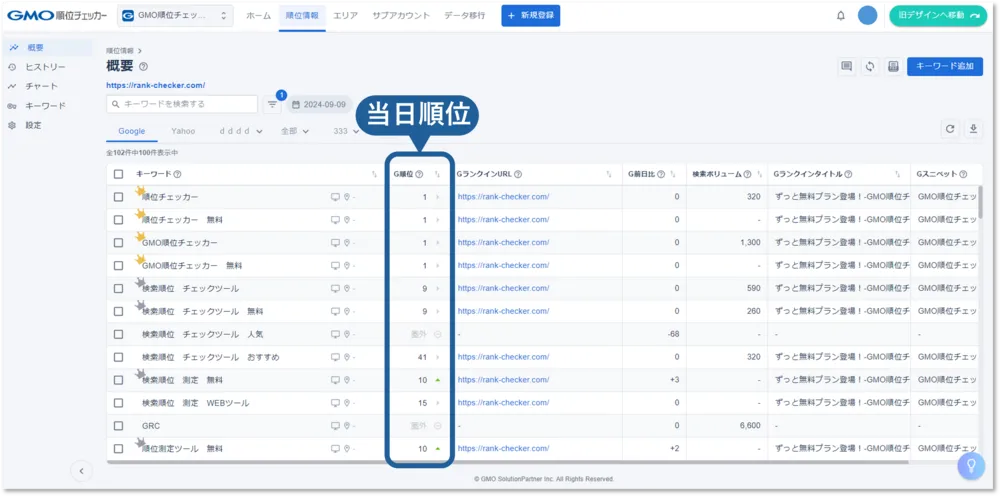Image resolution: width=1000 pixels, height=496 pixels.
Task: Check the box for 順位チェッカー row
Action: point(119,197)
